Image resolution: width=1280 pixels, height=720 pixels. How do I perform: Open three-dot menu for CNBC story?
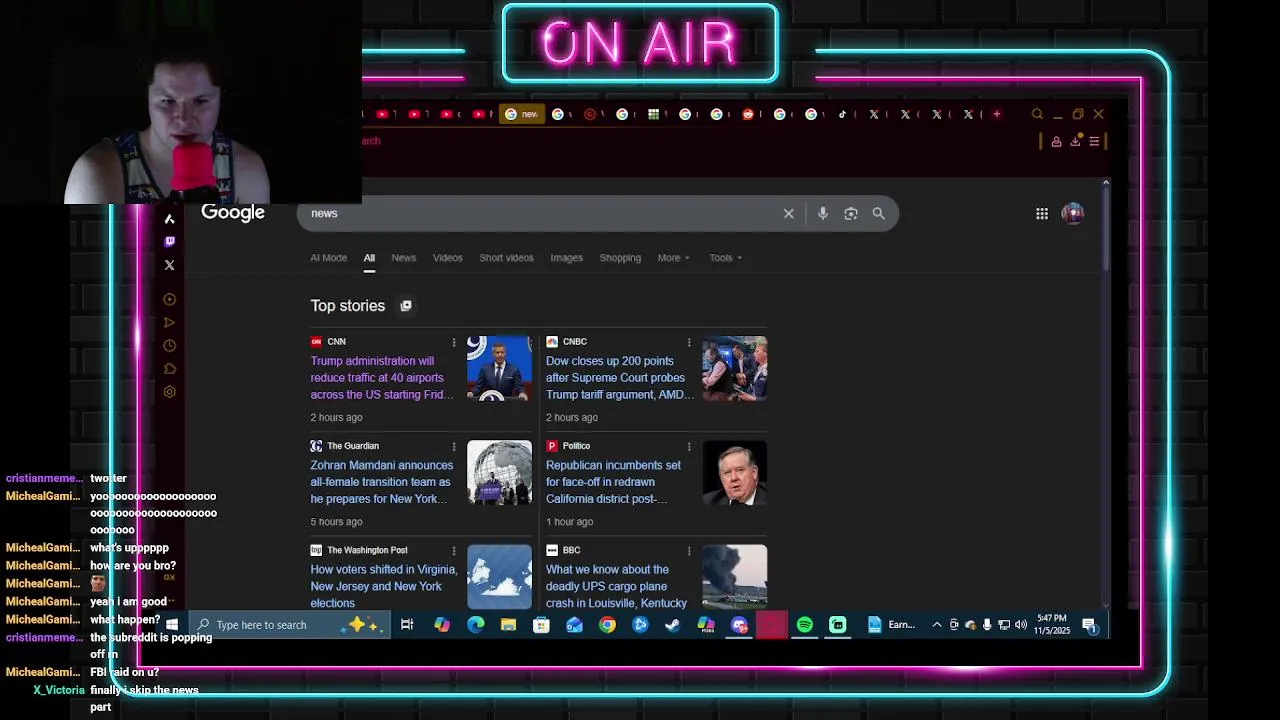pyautogui.click(x=689, y=342)
